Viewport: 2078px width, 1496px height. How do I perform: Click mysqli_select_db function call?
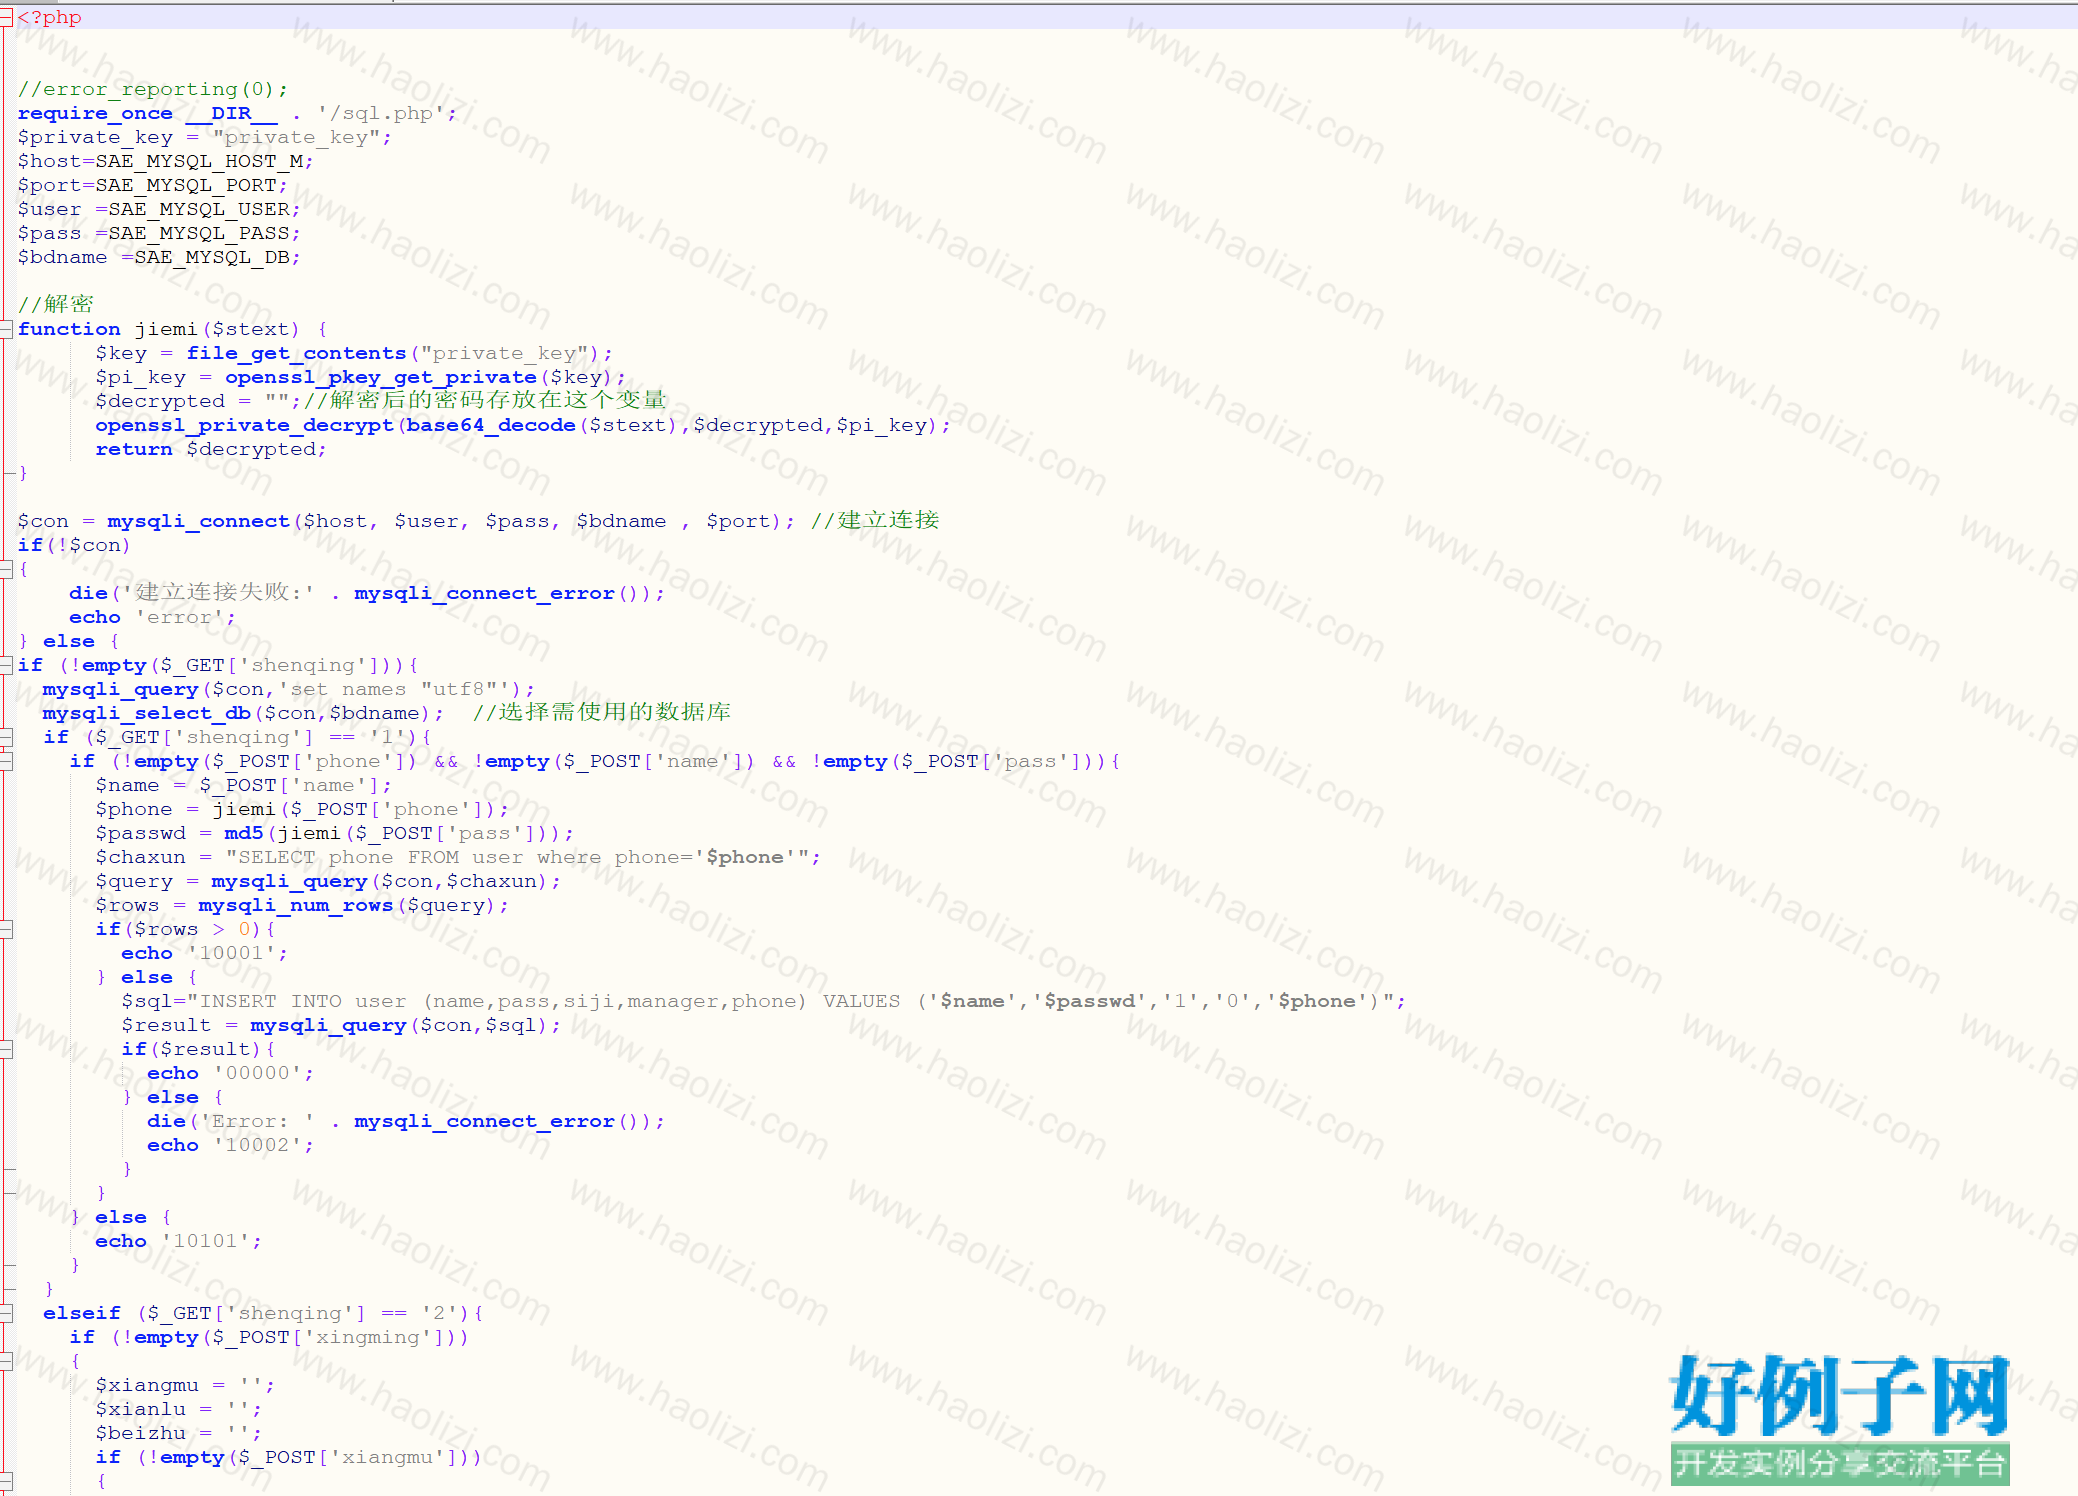click(x=146, y=713)
